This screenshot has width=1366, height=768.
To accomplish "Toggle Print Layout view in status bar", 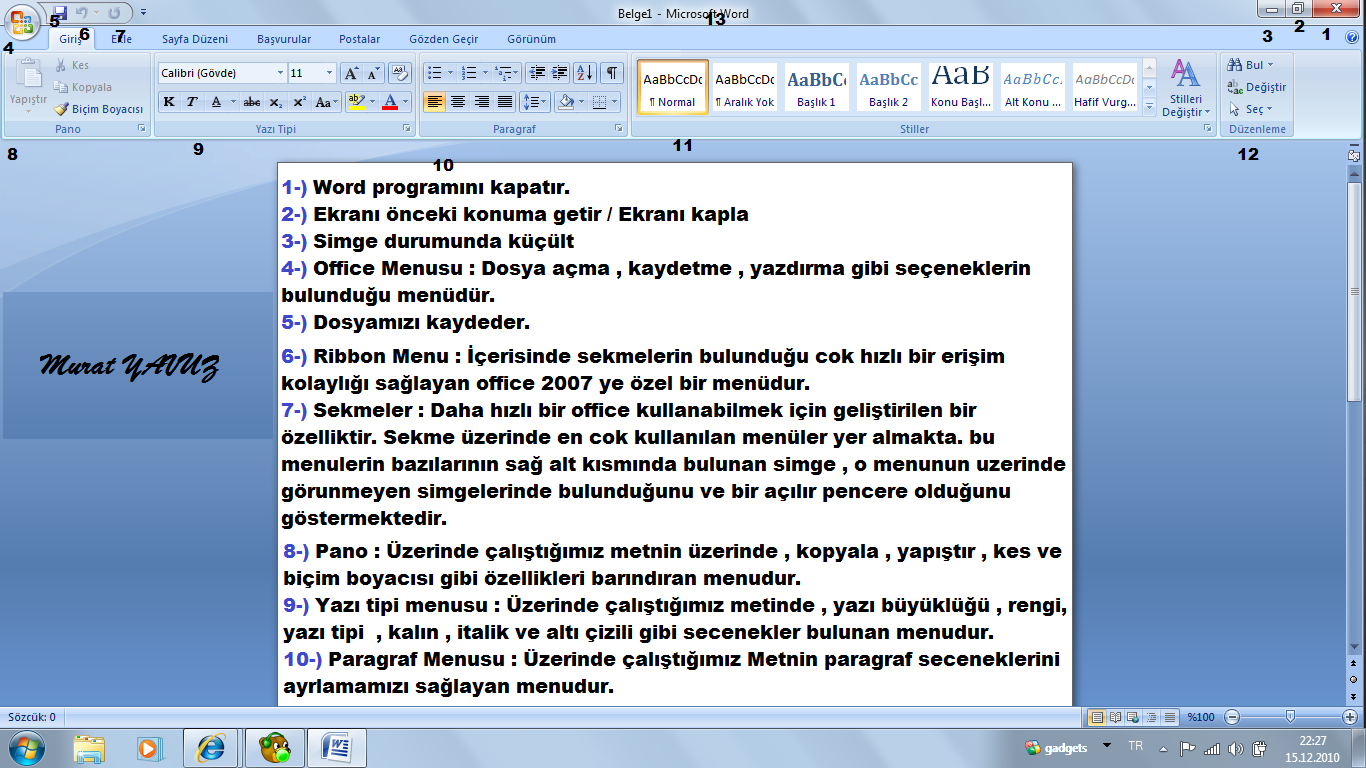I will [1097, 717].
